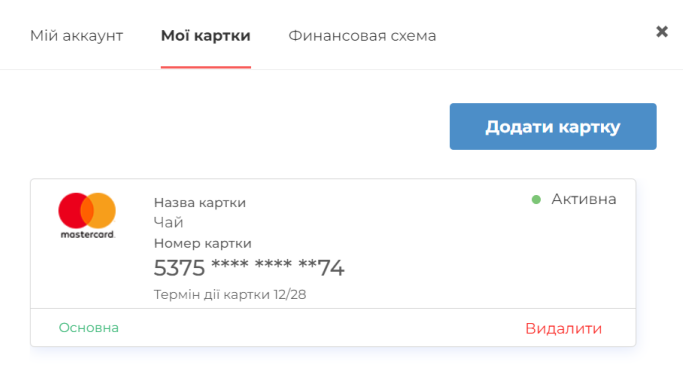This screenshot has width=683, height=377.
Task: Select the Мої картки tab
Action: (206, 36)
